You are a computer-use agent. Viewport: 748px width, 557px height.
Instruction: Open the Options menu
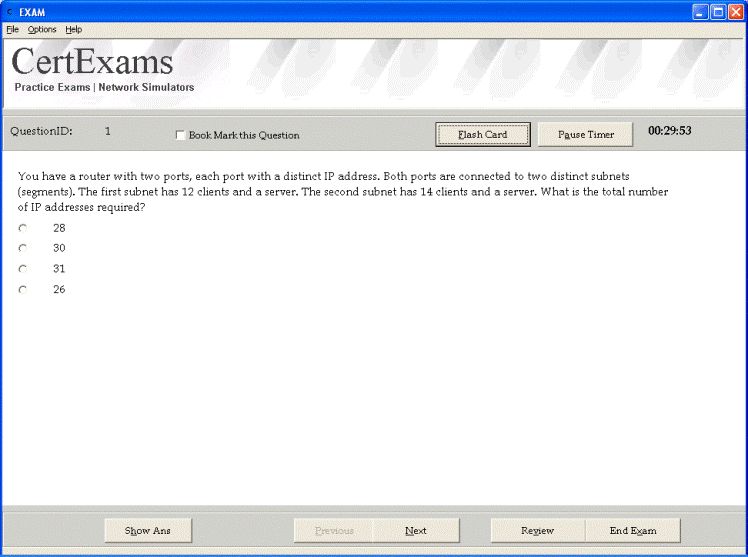[42, 30]
